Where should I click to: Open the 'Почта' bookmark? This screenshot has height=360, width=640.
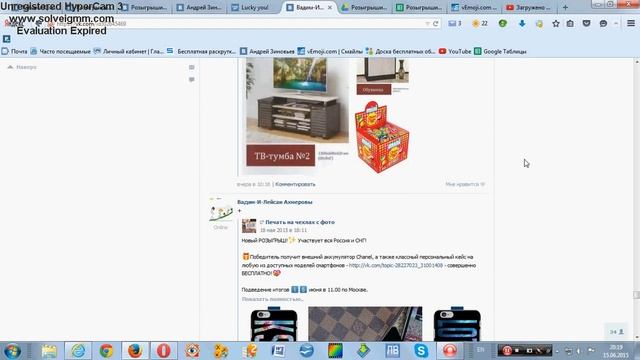(15, 51)
